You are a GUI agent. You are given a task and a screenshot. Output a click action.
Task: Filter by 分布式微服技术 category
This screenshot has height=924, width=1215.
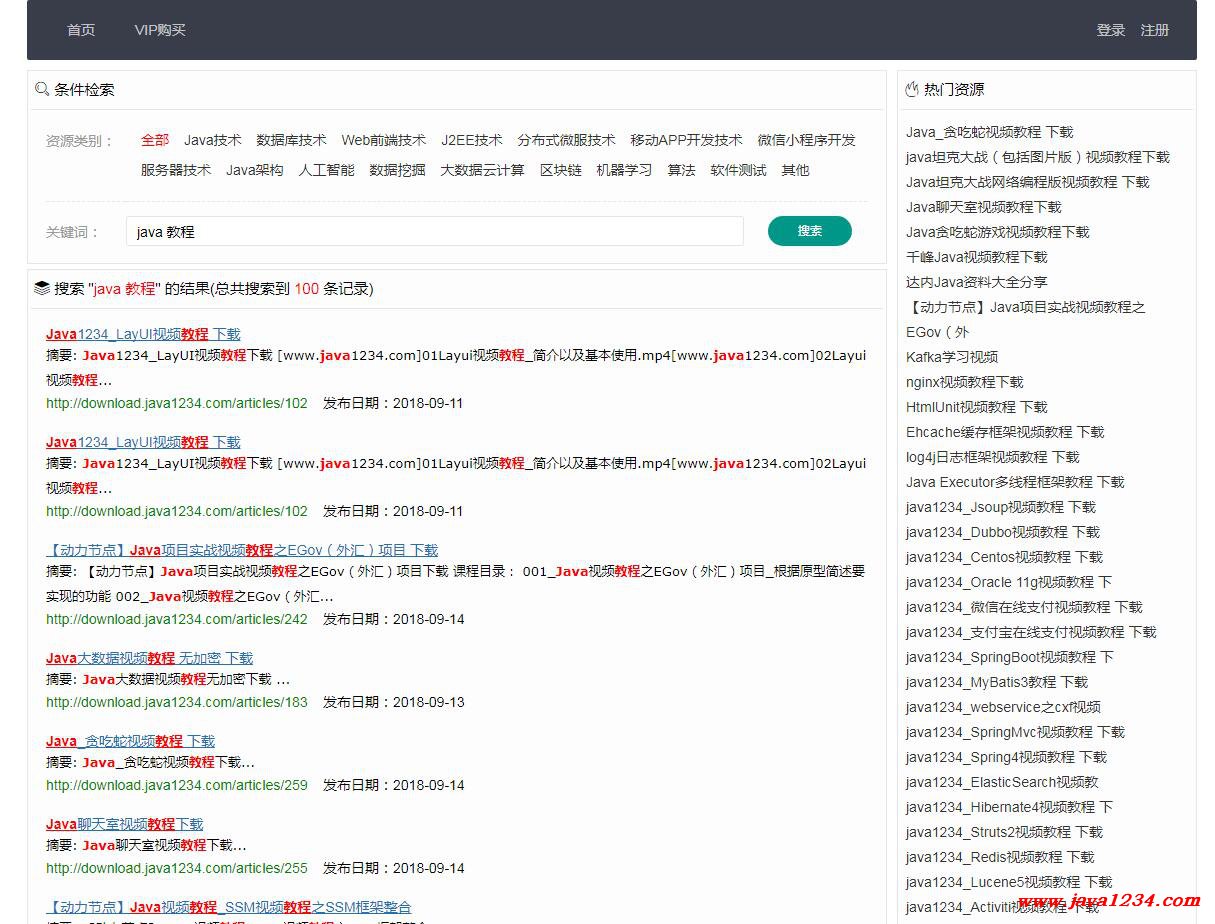pos(566,140)
